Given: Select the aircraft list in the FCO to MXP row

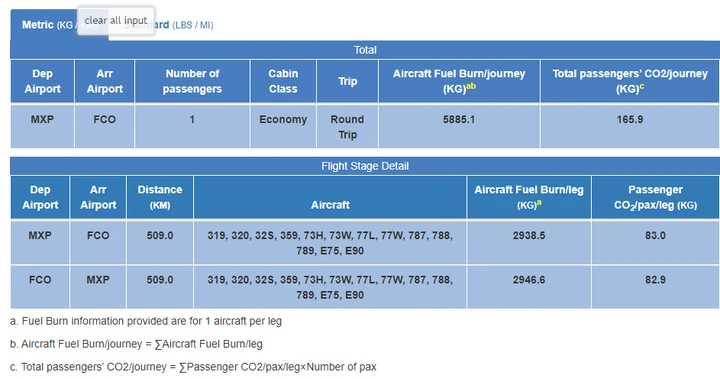Looking at the screenshot, I should point(330,287).
